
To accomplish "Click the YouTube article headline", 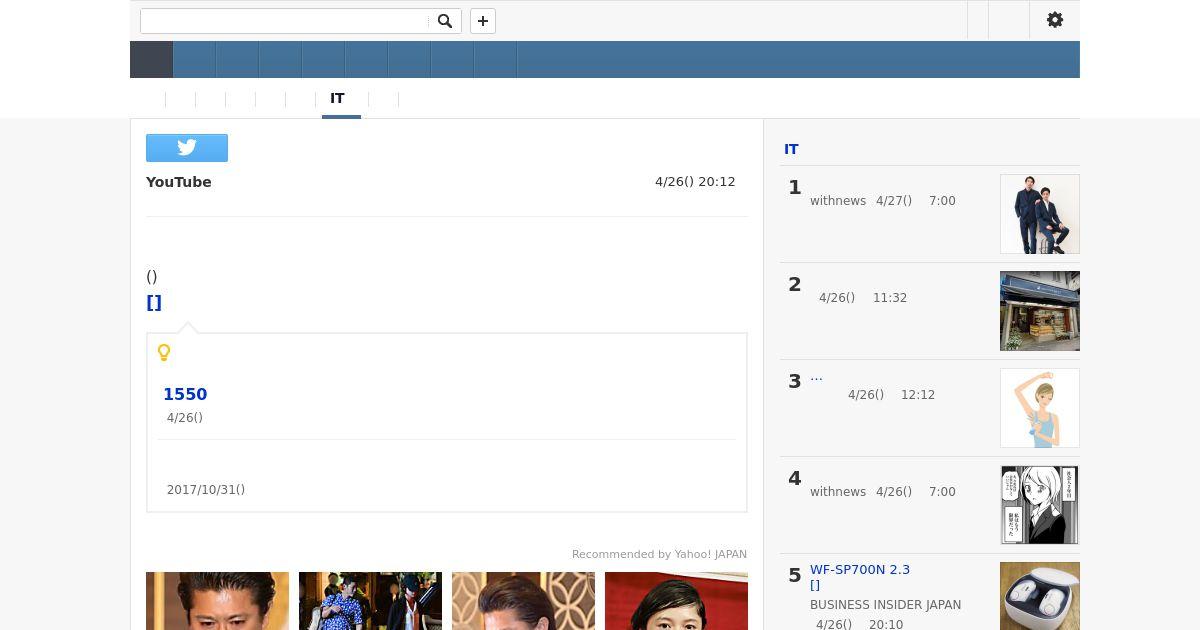I will pos(179,182).
